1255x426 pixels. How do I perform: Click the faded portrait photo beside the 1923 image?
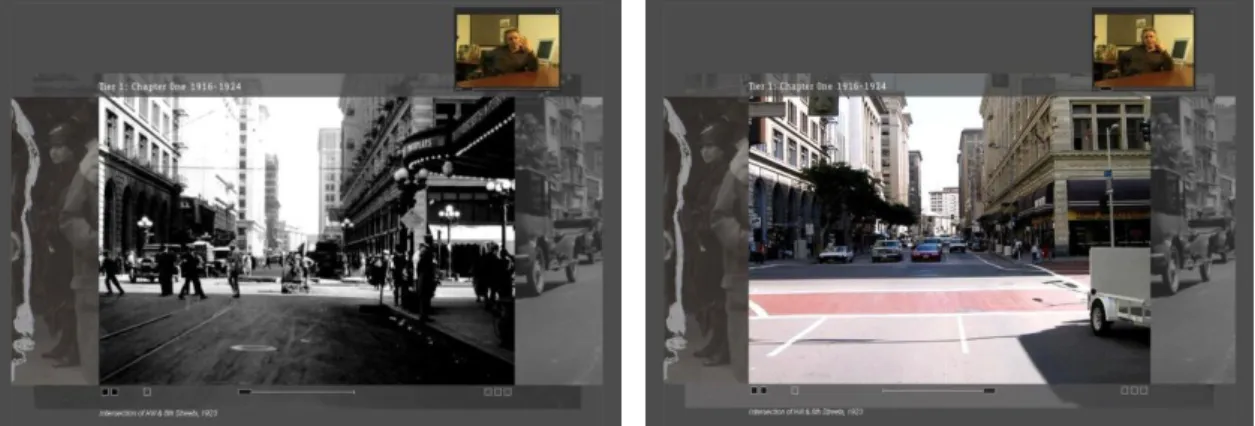tap(55, 240)
